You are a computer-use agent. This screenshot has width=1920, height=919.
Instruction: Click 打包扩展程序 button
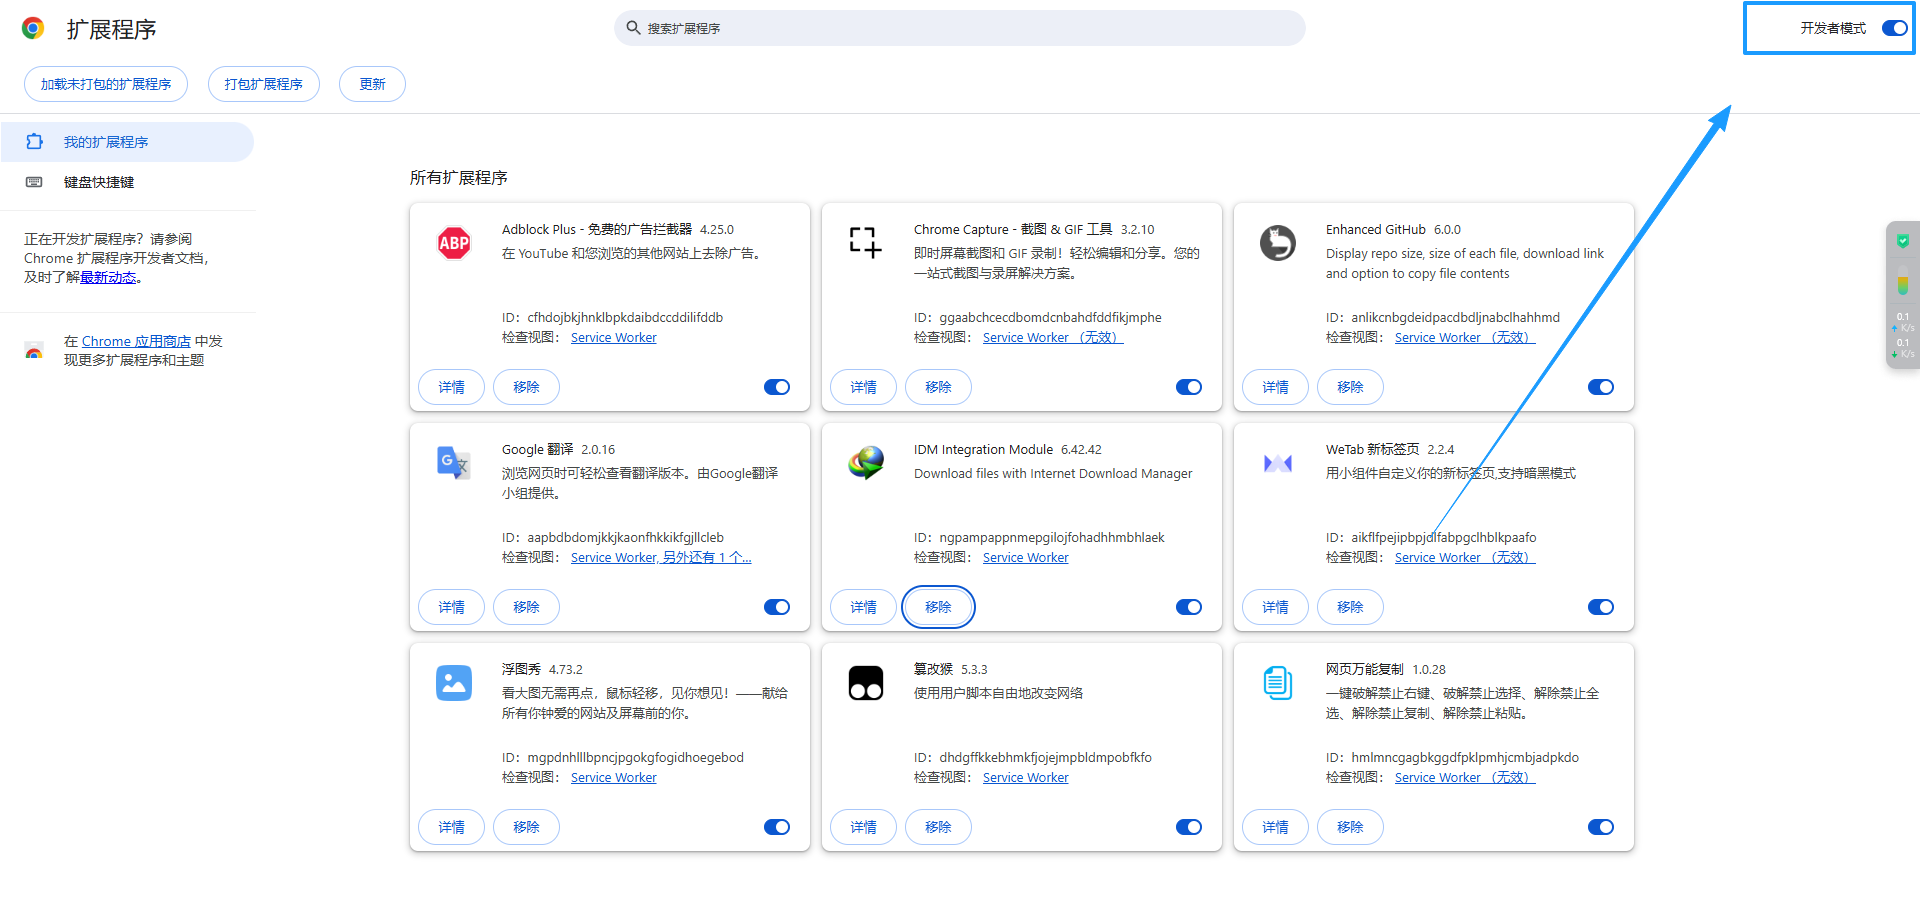coord(264,84)
